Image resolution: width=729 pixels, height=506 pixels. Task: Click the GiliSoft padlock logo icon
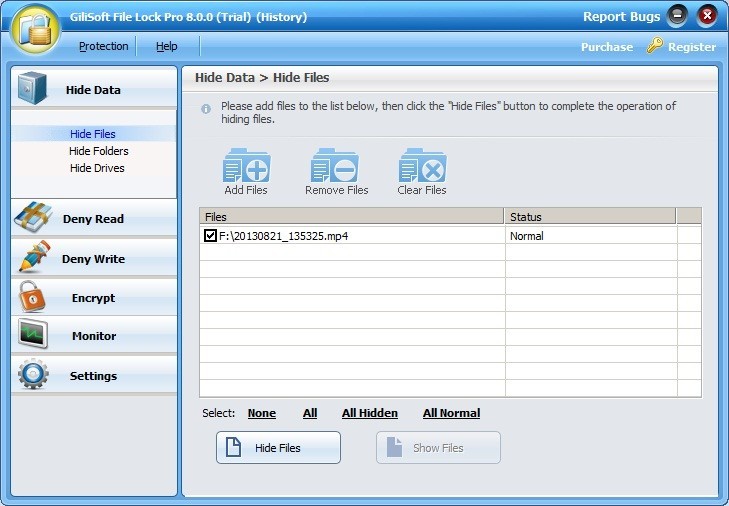35,29
